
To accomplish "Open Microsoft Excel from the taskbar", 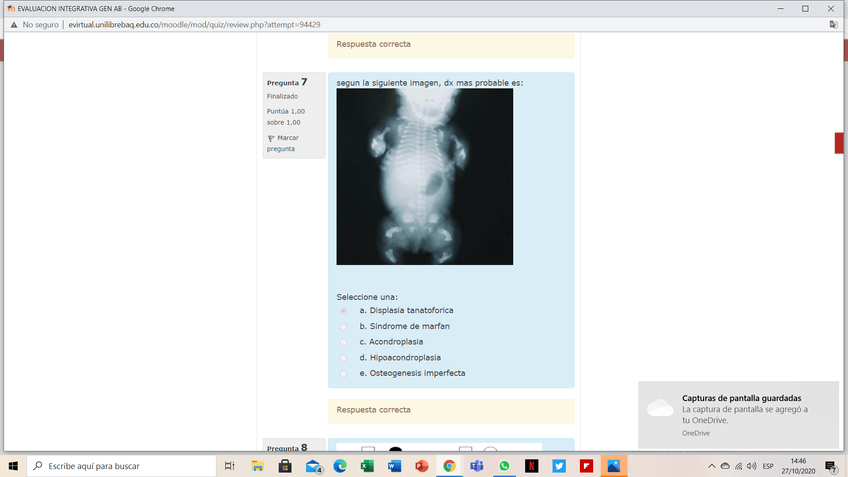I will click(367, 466).
